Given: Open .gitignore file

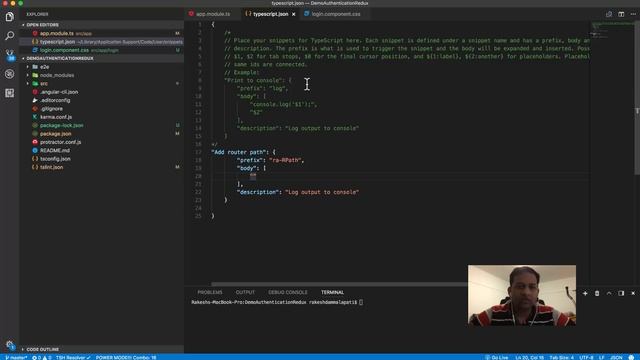Looking at the screenshot, I should pos(102,109).
